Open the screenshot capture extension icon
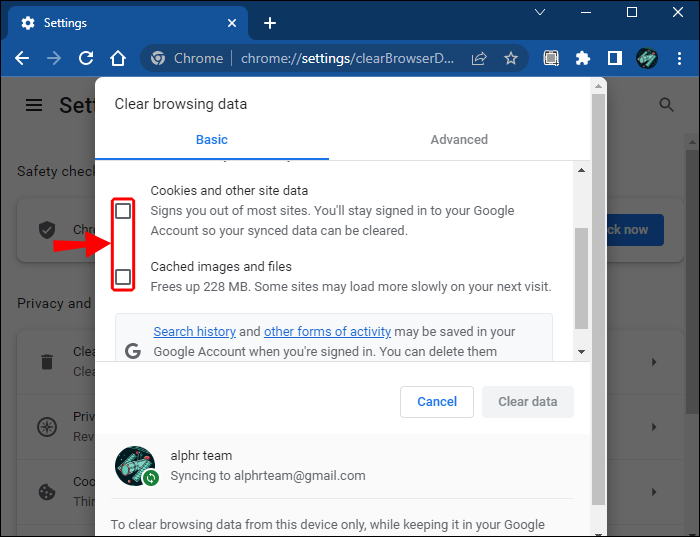Screen dimensions: 700x537 tap(551, 58)
